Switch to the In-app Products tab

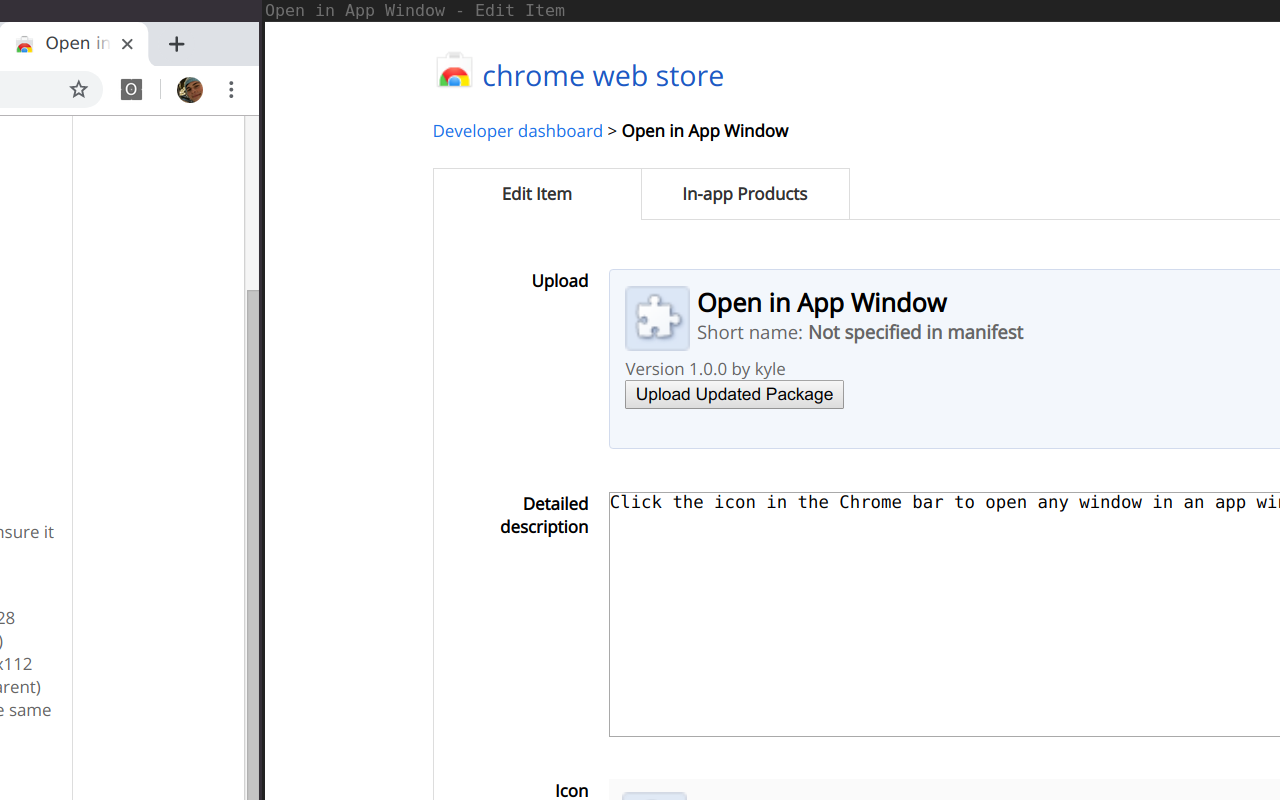pos(744,193)
